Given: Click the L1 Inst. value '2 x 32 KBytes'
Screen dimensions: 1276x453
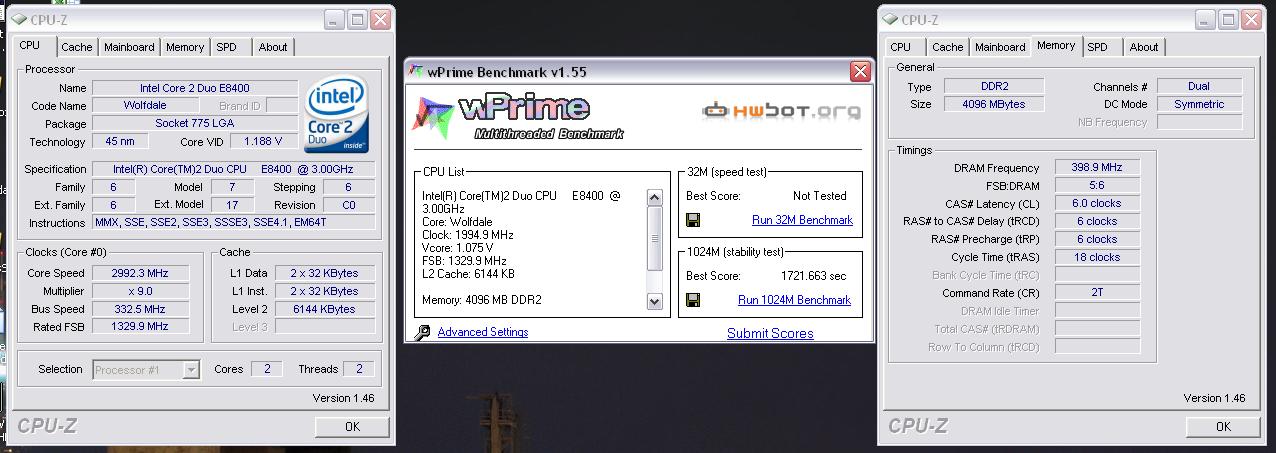Looking at the screenshot, I should tap(326, 291).
